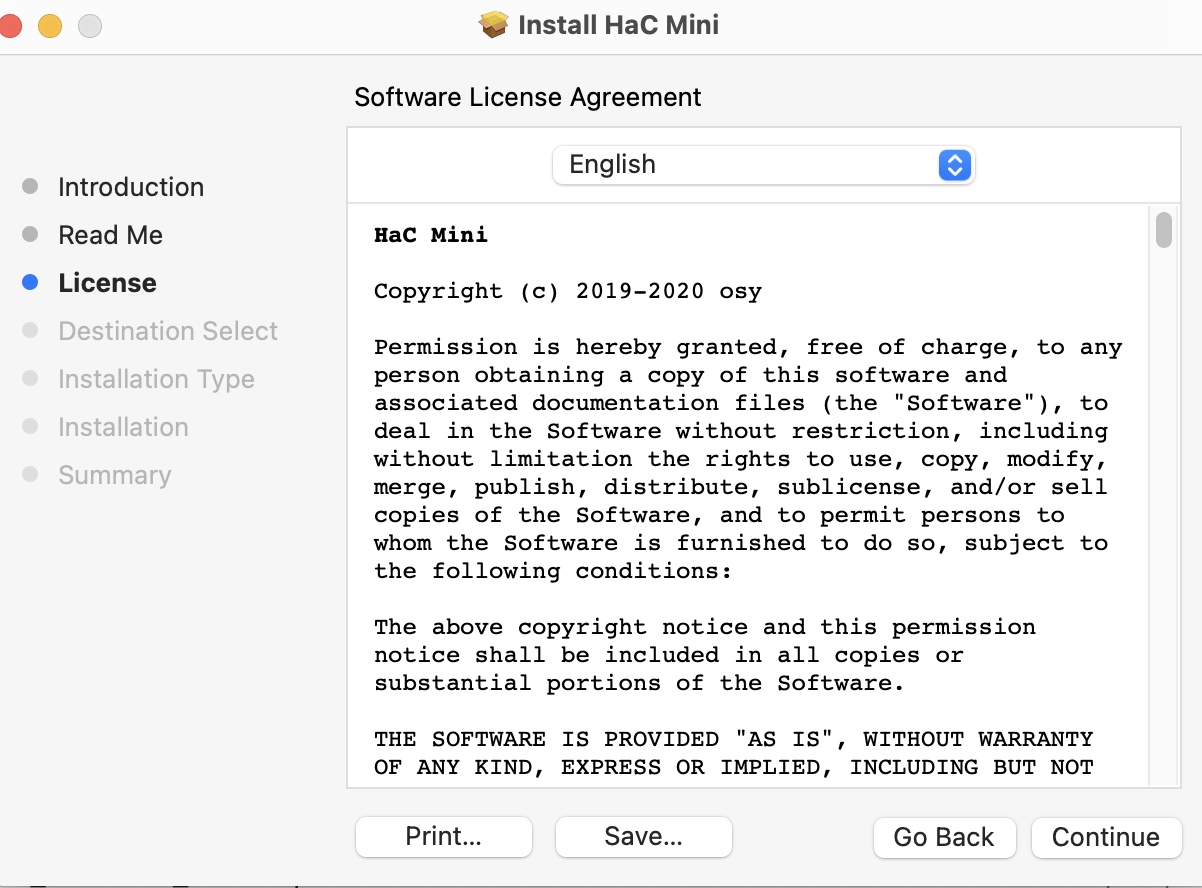The height and width of the screenshot is (888, 1202).
Task: Click the package icon in title bar
Action: pyautogui.click(x=494, y=25)
